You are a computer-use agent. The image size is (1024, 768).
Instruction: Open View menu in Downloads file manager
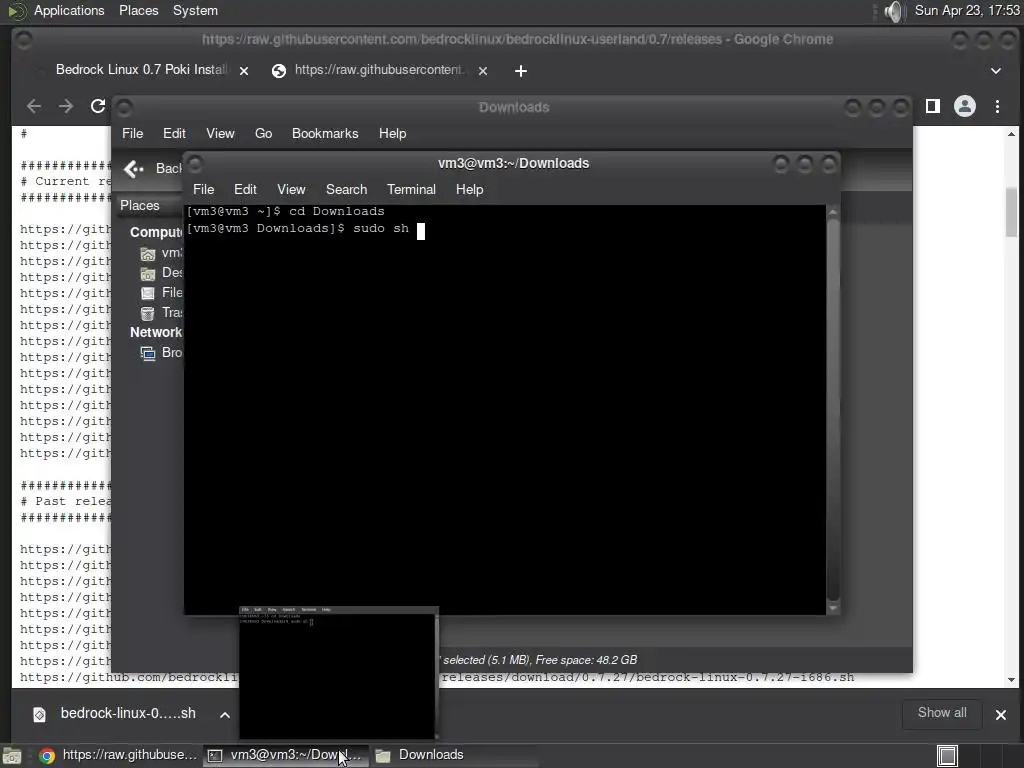[x=220, y=133]
